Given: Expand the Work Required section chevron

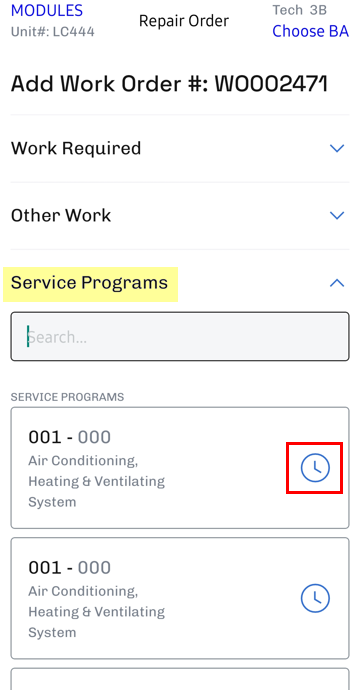Looking at the screenshot, I should click(337, 148).
